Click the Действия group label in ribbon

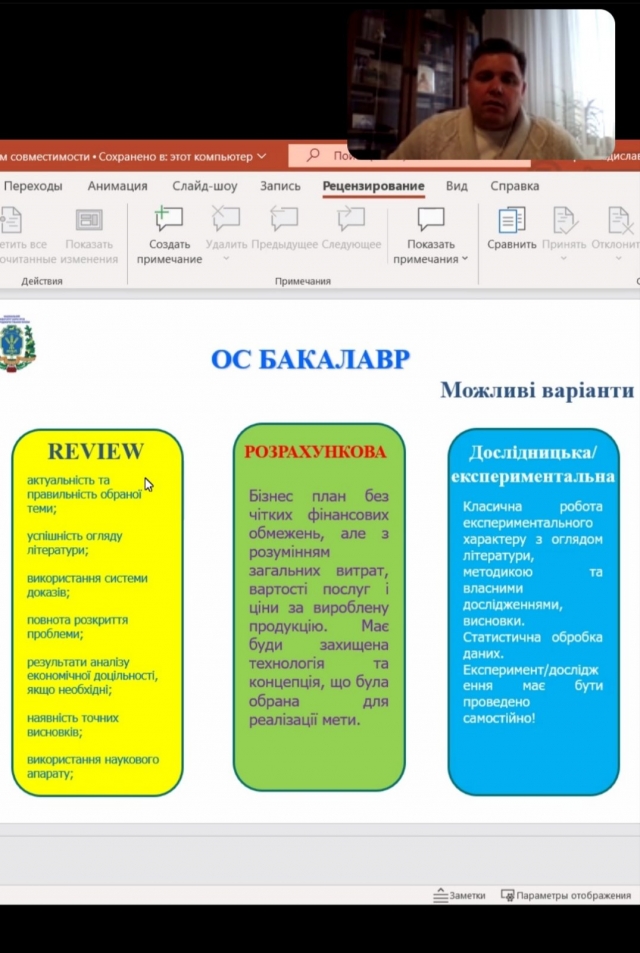pos(42,281)
